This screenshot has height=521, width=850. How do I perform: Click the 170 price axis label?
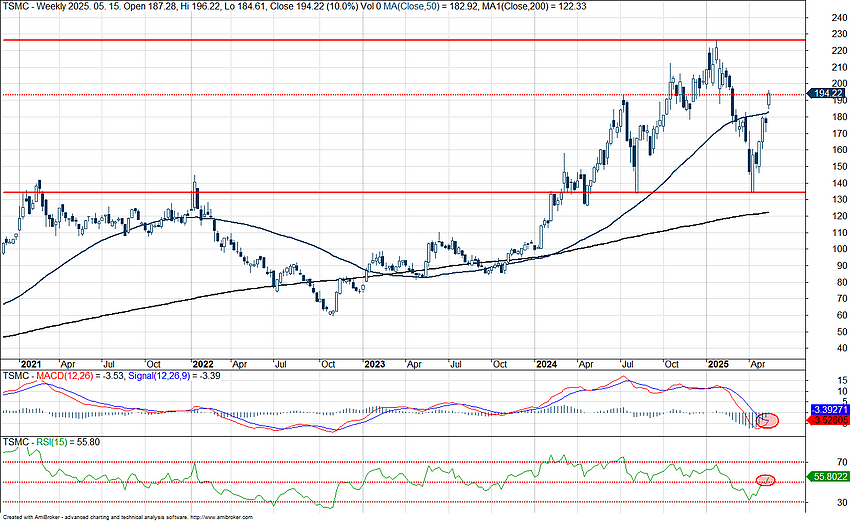(840, 133)
